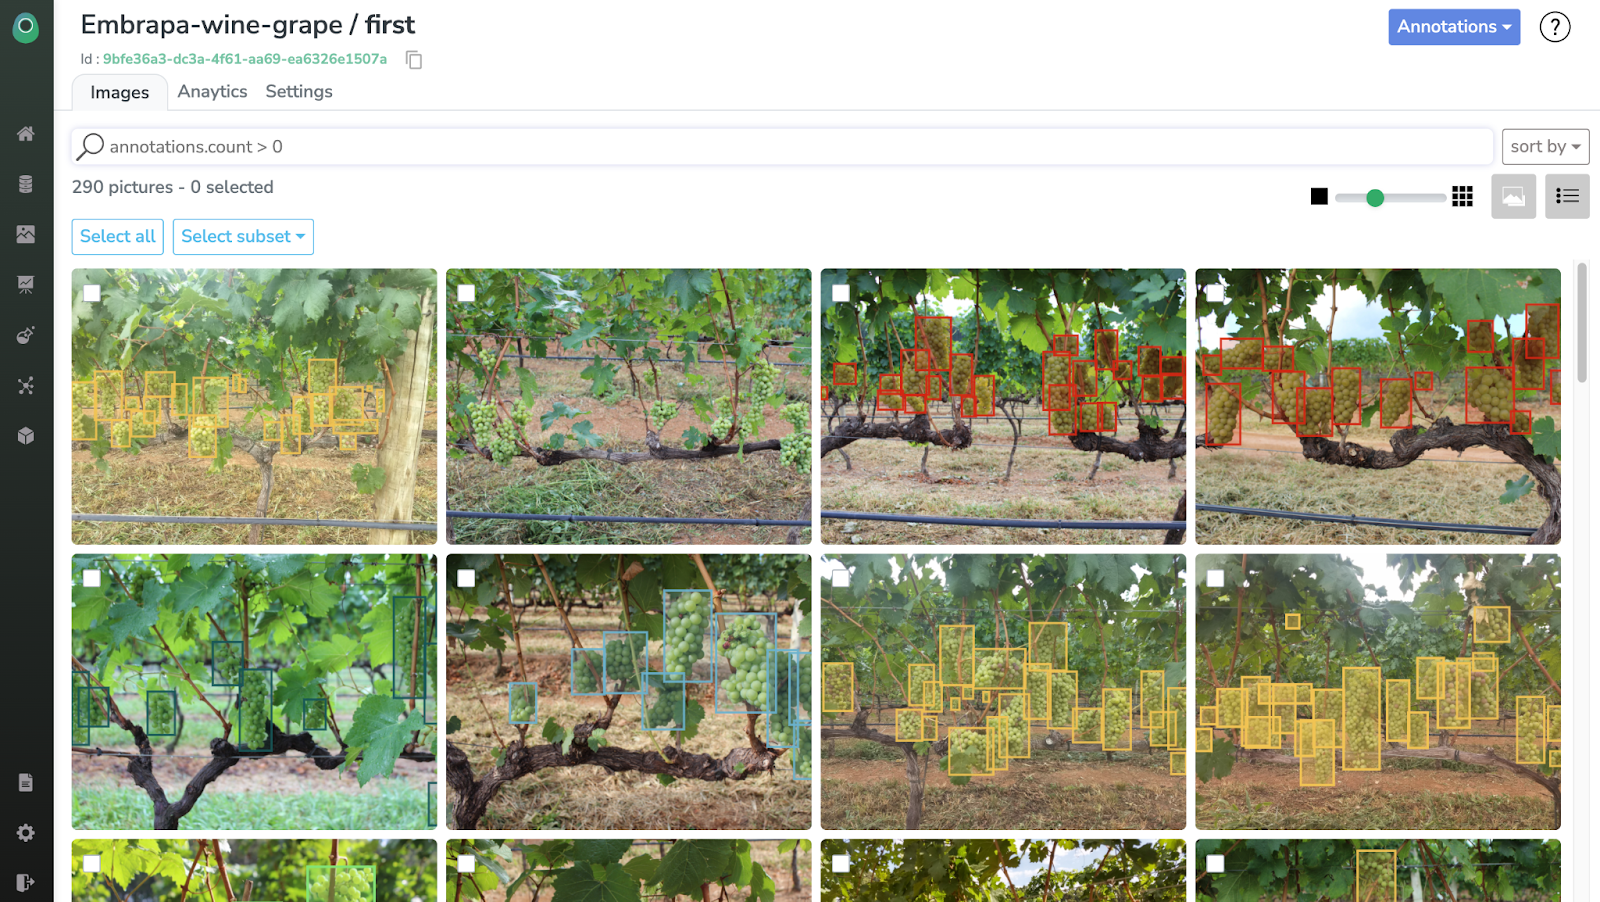
Task: Open the Select subset dropdown
Action: [x=243, y=237]
